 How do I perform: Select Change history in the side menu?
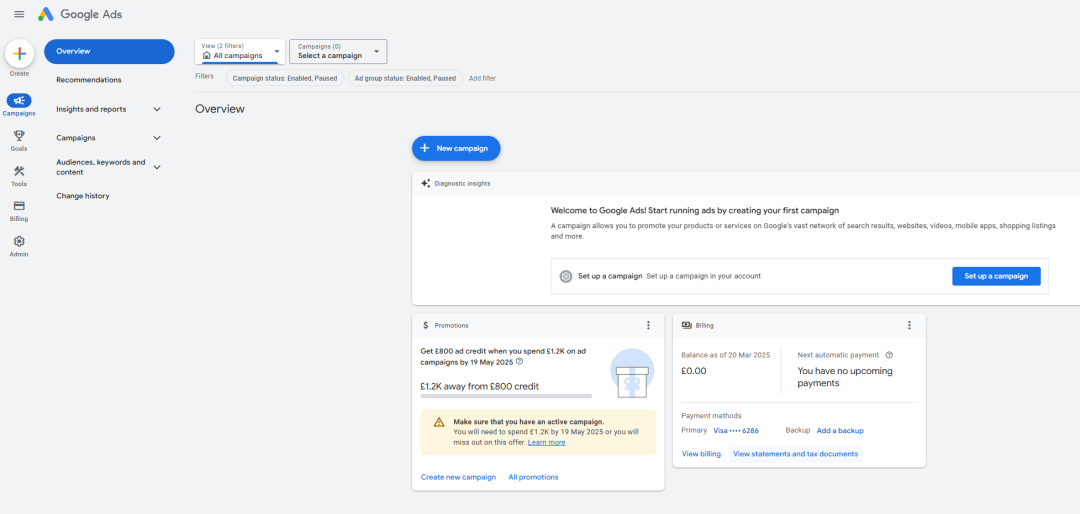83,196
